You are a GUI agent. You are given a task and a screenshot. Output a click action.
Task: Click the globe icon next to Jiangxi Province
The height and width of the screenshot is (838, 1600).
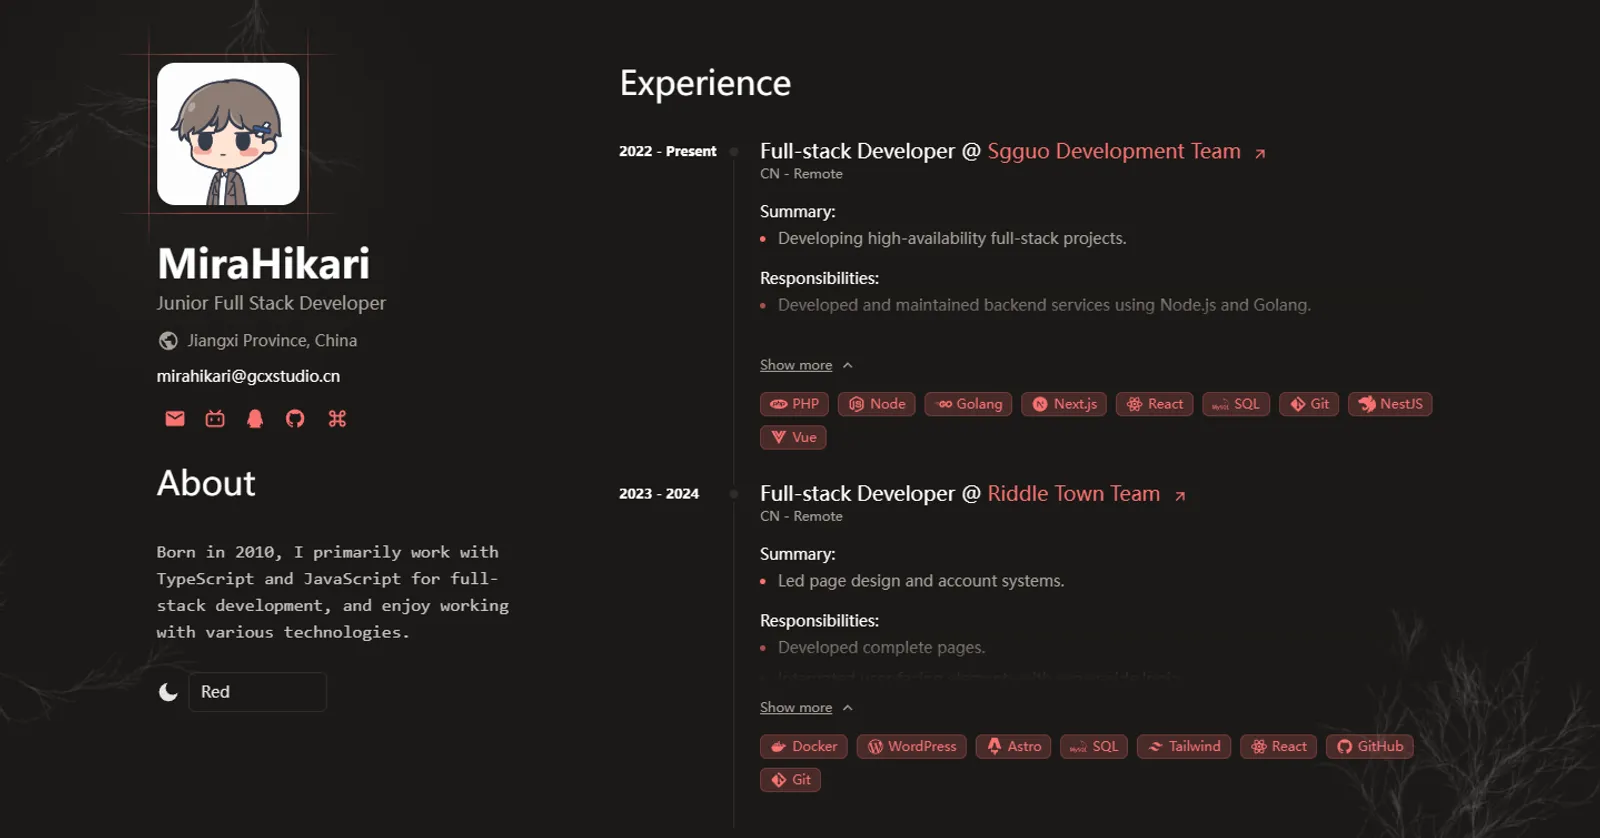(x=168, y=341)
